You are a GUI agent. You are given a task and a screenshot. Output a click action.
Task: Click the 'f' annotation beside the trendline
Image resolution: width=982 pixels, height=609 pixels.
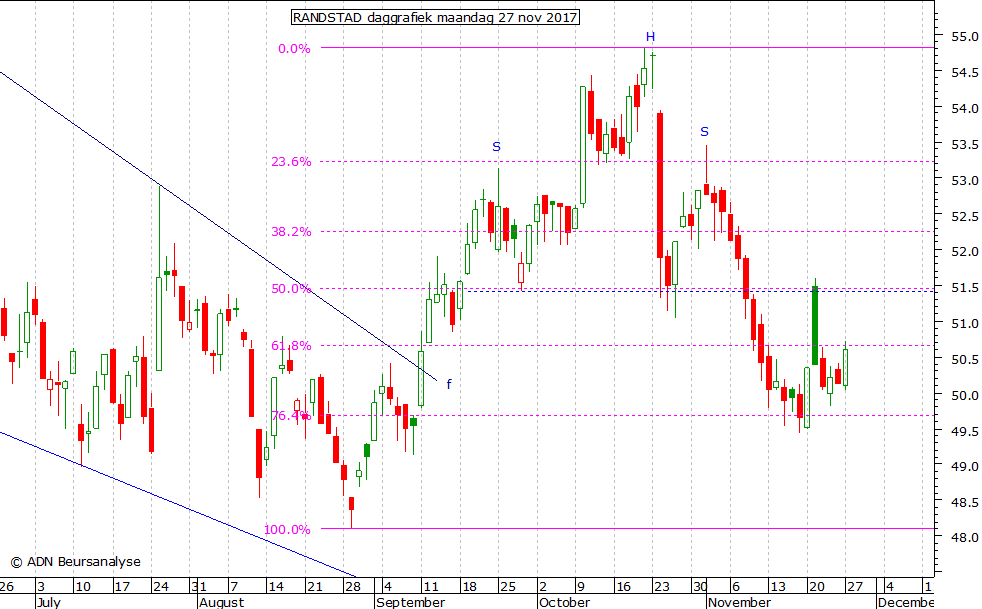click(x=449, y=384)
